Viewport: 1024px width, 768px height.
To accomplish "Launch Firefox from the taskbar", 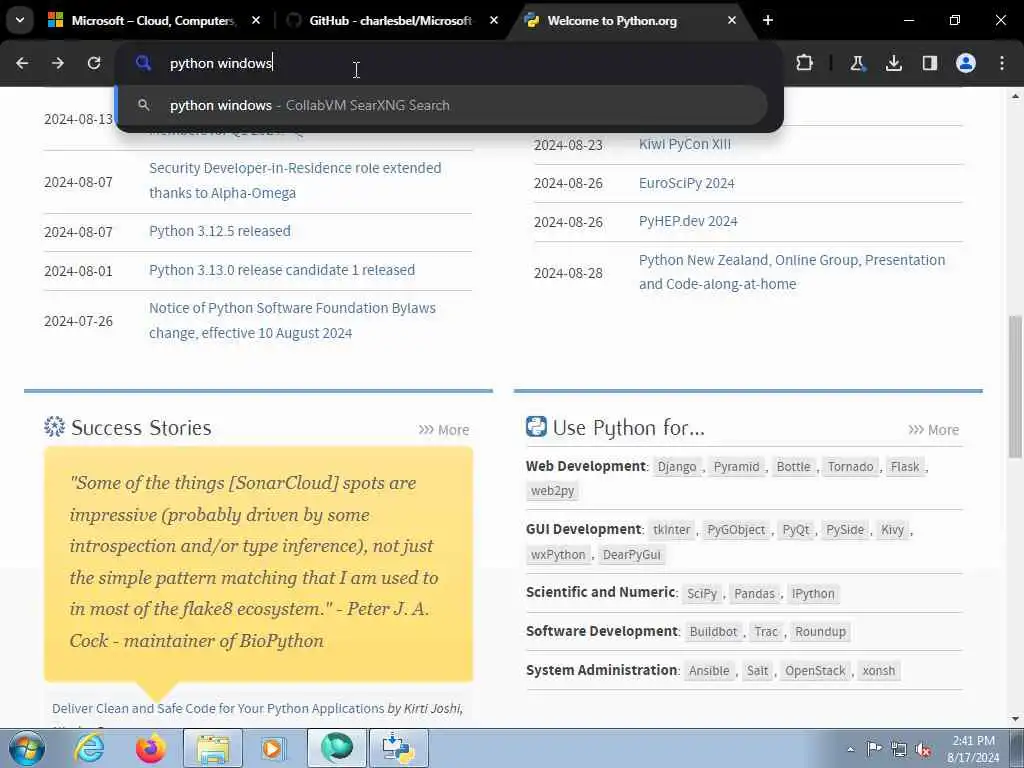I will pos(150,748).
